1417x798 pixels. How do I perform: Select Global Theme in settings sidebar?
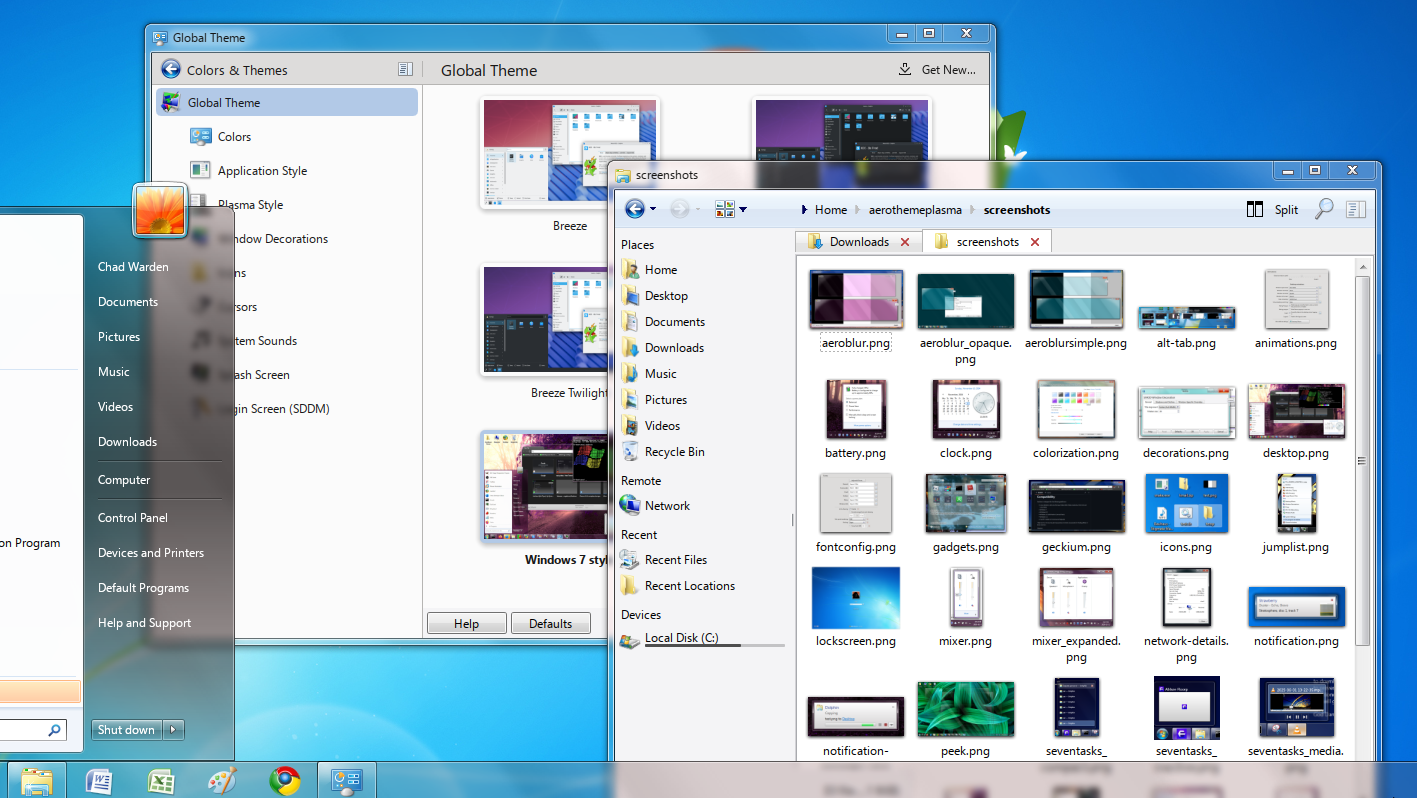[x=287, y=102]
